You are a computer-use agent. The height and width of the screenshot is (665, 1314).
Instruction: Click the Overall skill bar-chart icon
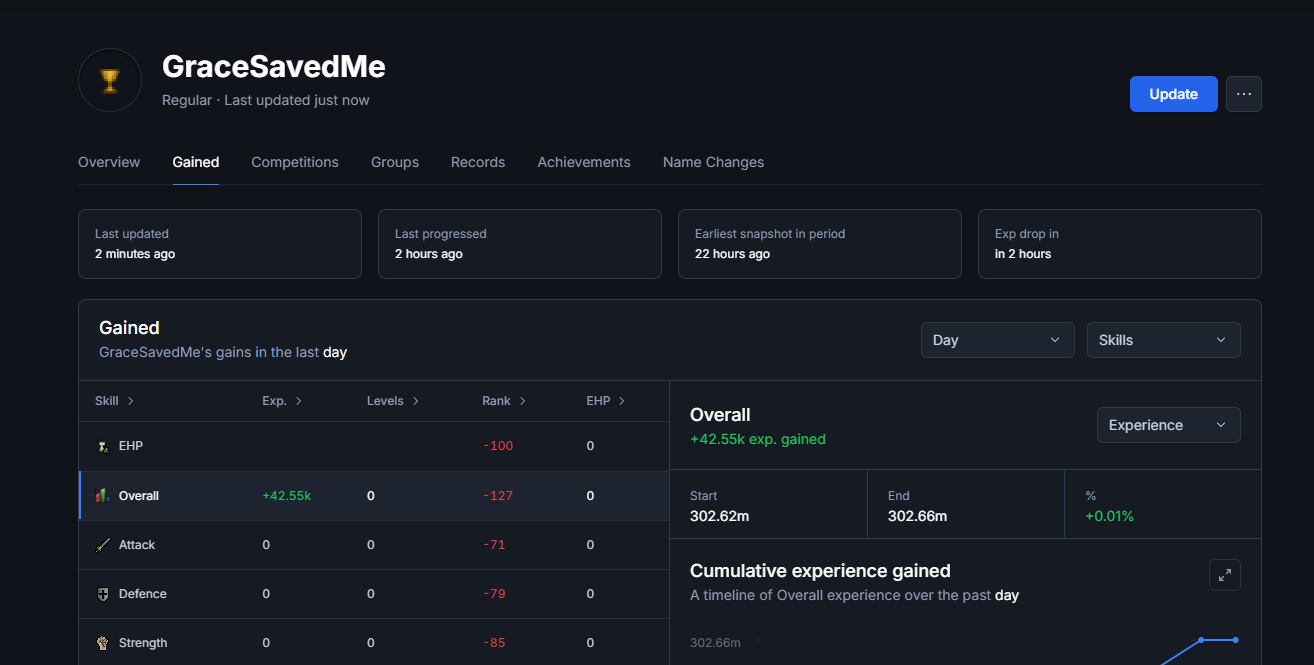tap(102, 496)
